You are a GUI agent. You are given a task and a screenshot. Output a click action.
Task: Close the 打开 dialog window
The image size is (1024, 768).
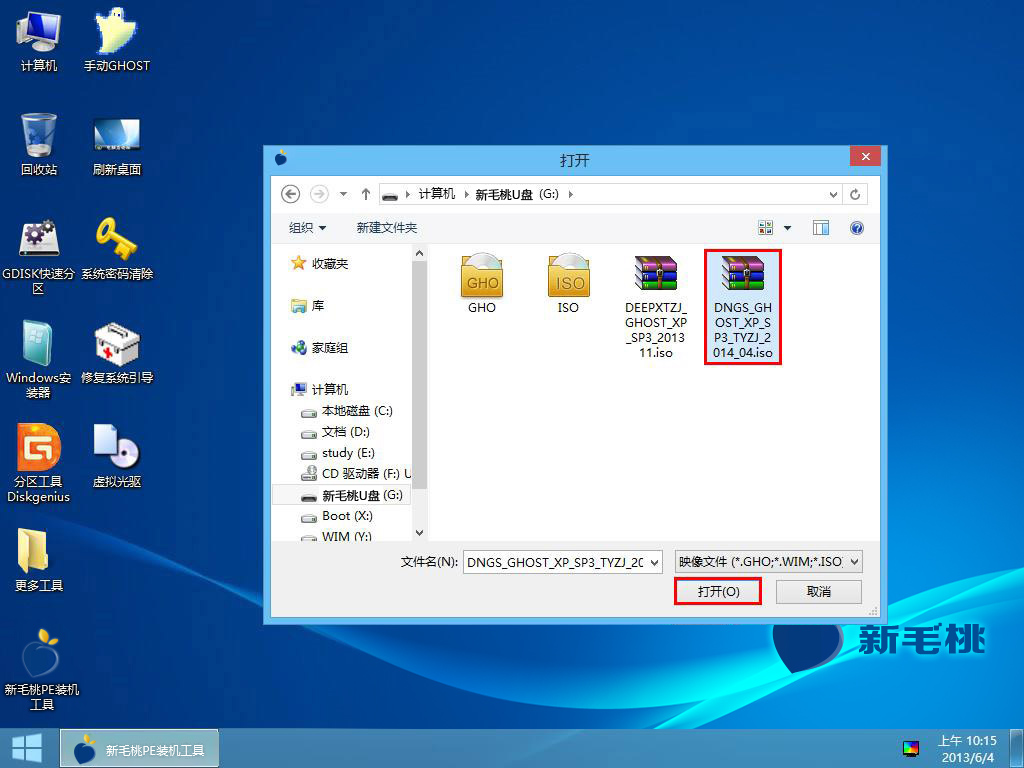click(x=865, y=157)
